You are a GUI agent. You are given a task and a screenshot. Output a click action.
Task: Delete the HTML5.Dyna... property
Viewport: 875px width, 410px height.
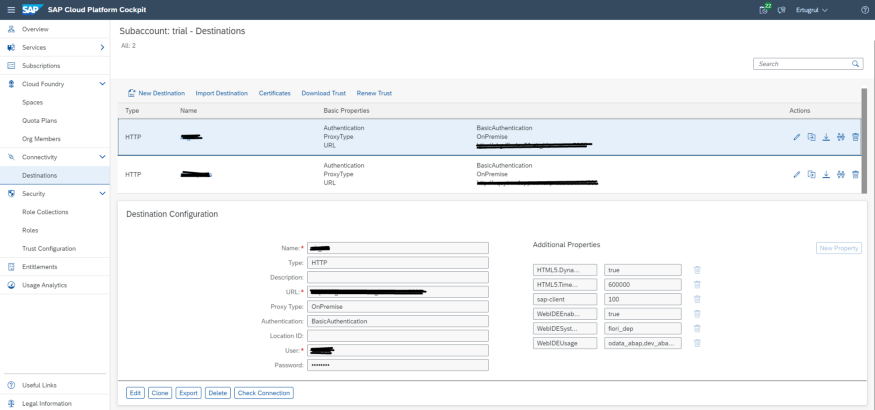tap(697, 270)
